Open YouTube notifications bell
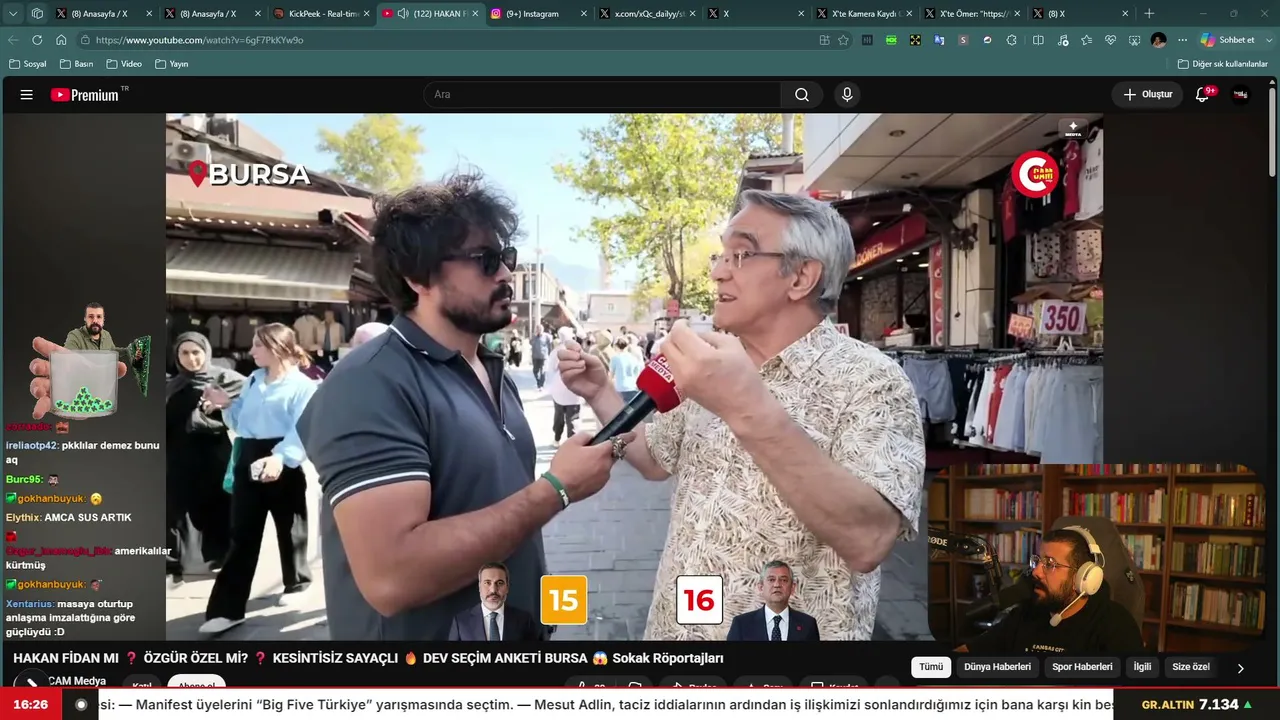This screenshot has width=1280, height=720. (x=1203, y=95)
